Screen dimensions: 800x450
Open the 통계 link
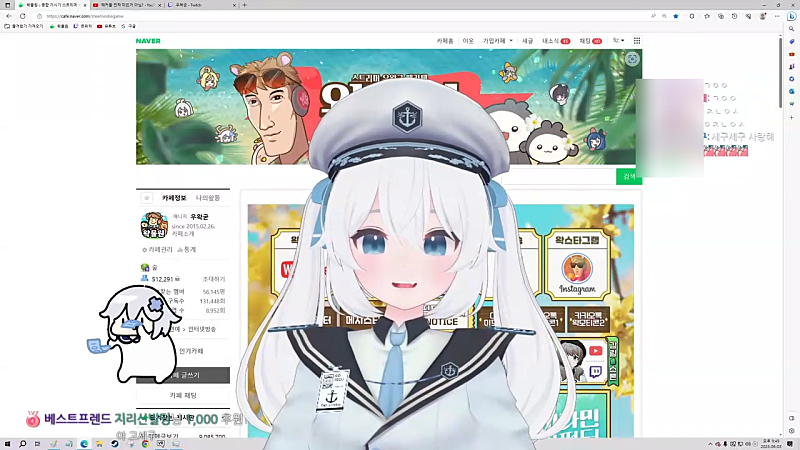(x=187, y=249)
